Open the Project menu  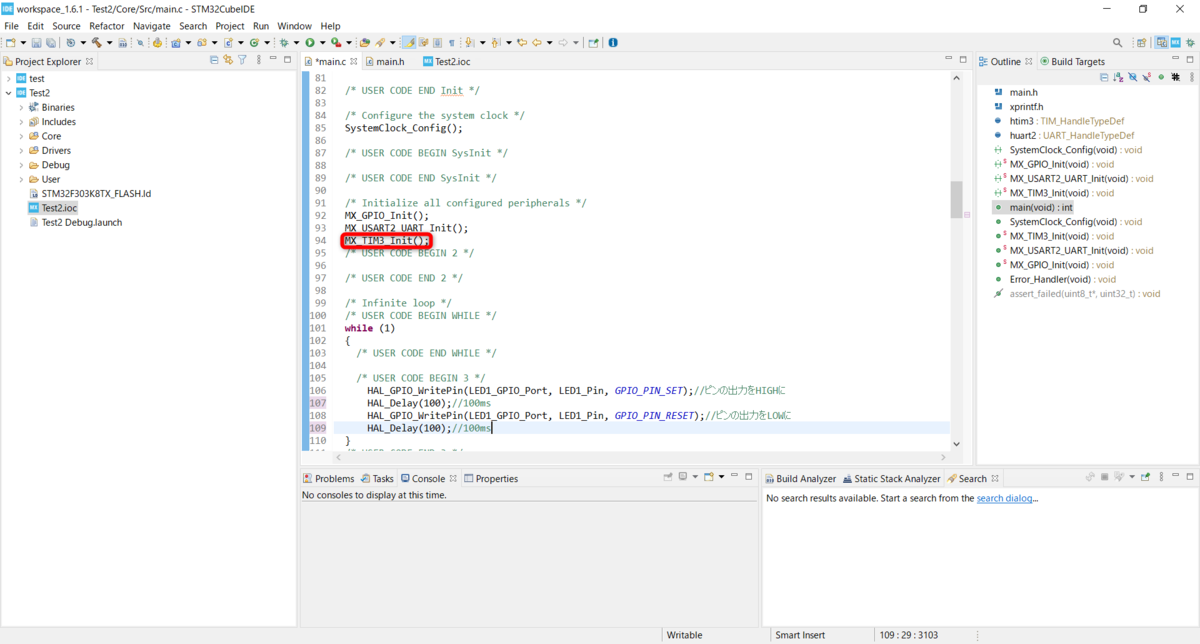click(x=230, y=26)
